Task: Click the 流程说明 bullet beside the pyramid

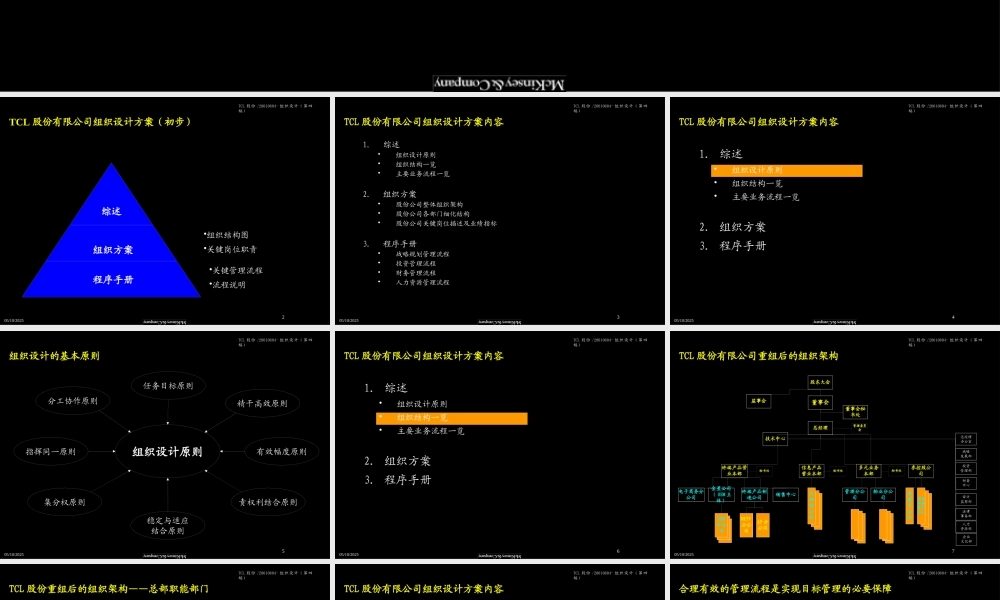Action: coord(228,284)
